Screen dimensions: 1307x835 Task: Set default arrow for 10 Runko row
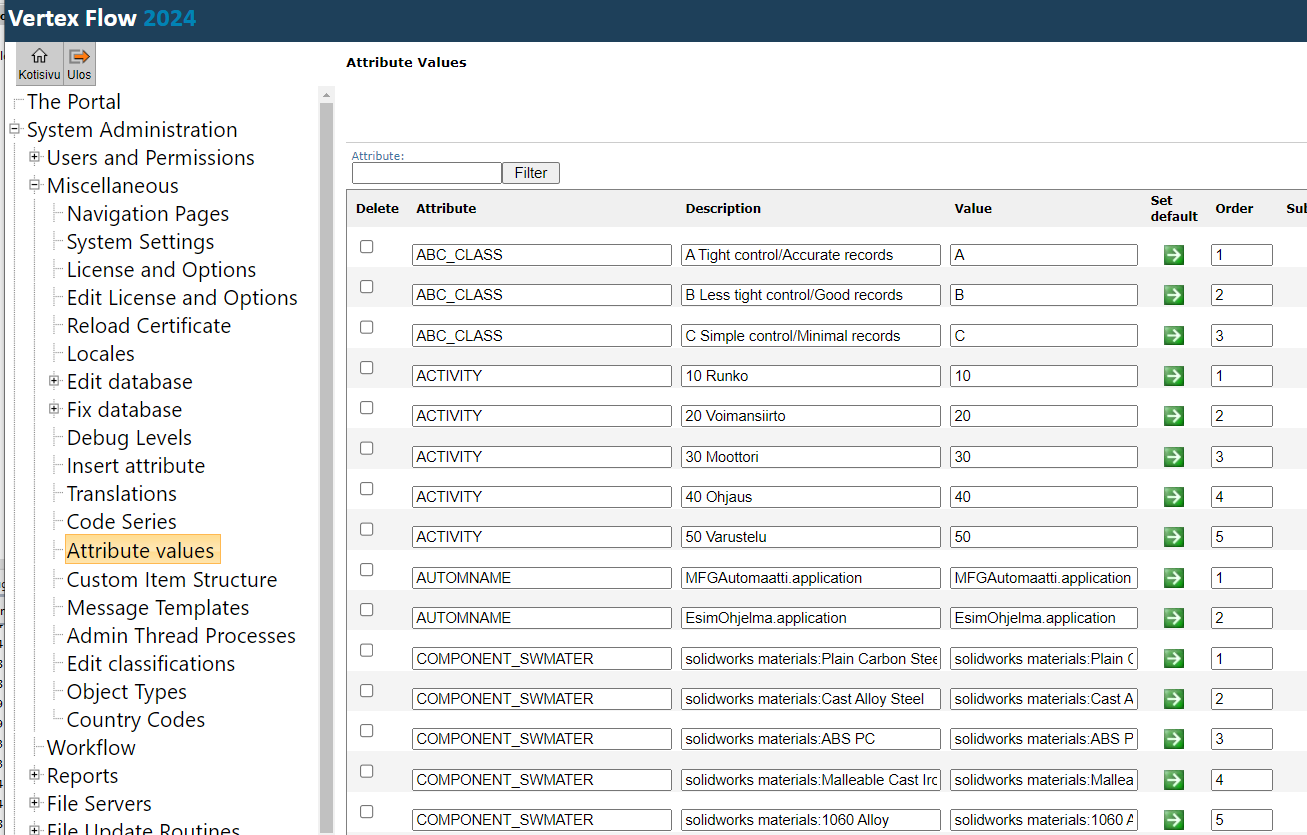click(1174, 376)
